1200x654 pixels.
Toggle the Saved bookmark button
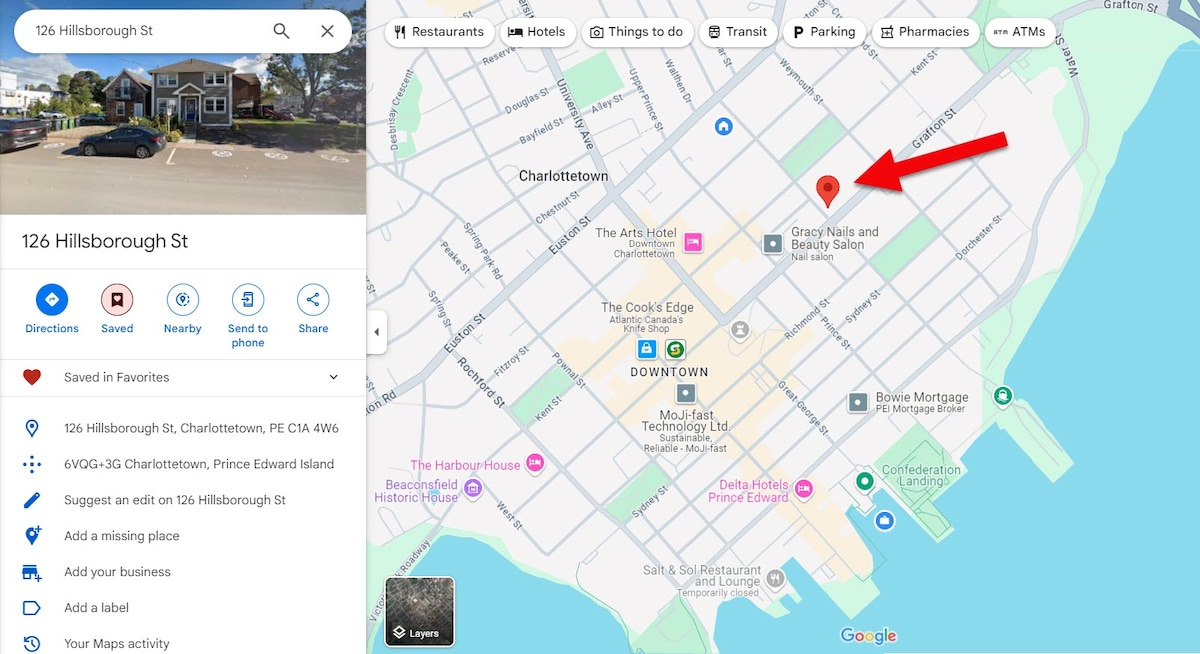click(117, 299)
